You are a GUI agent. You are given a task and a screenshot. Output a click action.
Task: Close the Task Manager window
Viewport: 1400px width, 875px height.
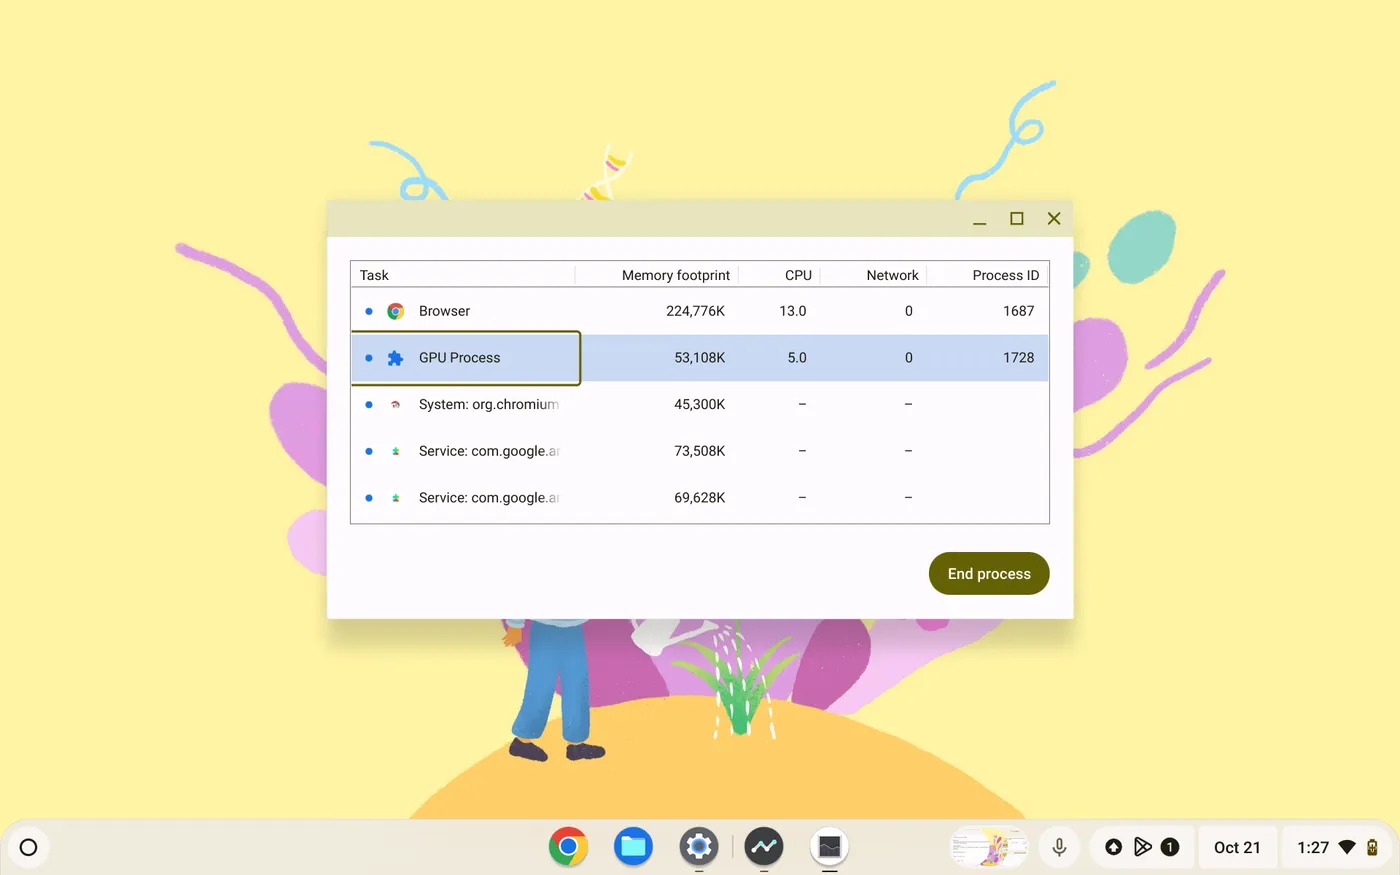tap(1054, 219)
